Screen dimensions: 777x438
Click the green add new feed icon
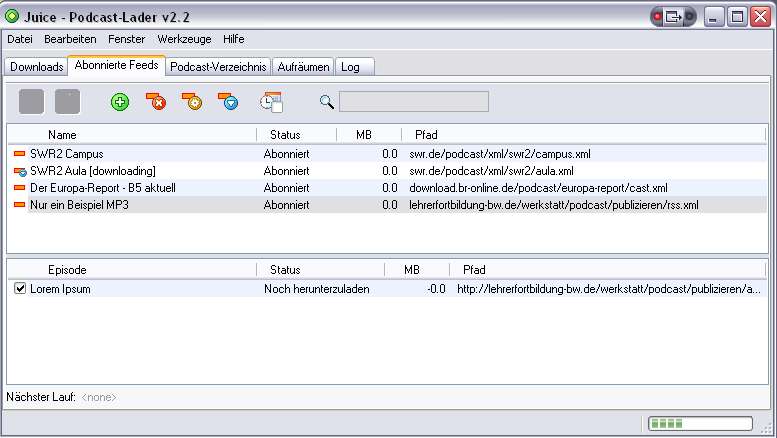pos(120,101)
